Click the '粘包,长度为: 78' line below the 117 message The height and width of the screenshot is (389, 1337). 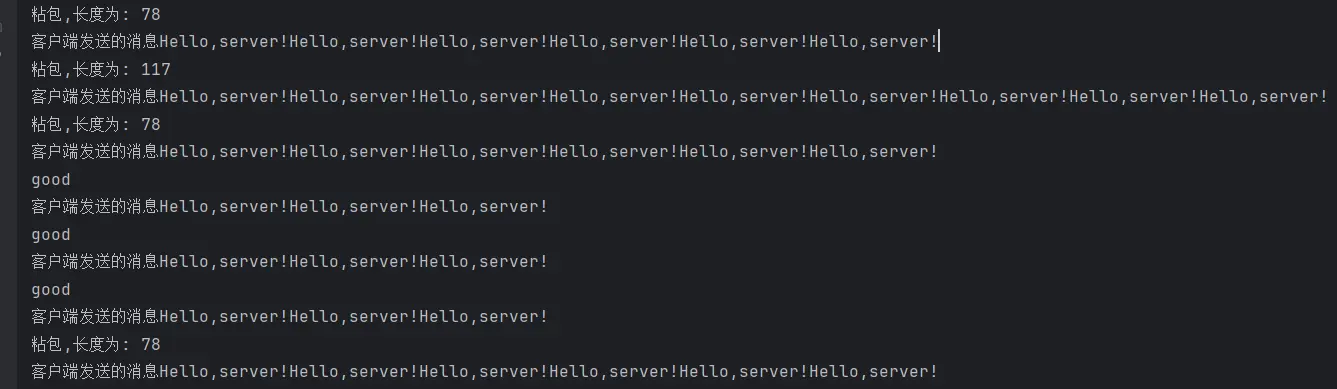pos(96,125)
